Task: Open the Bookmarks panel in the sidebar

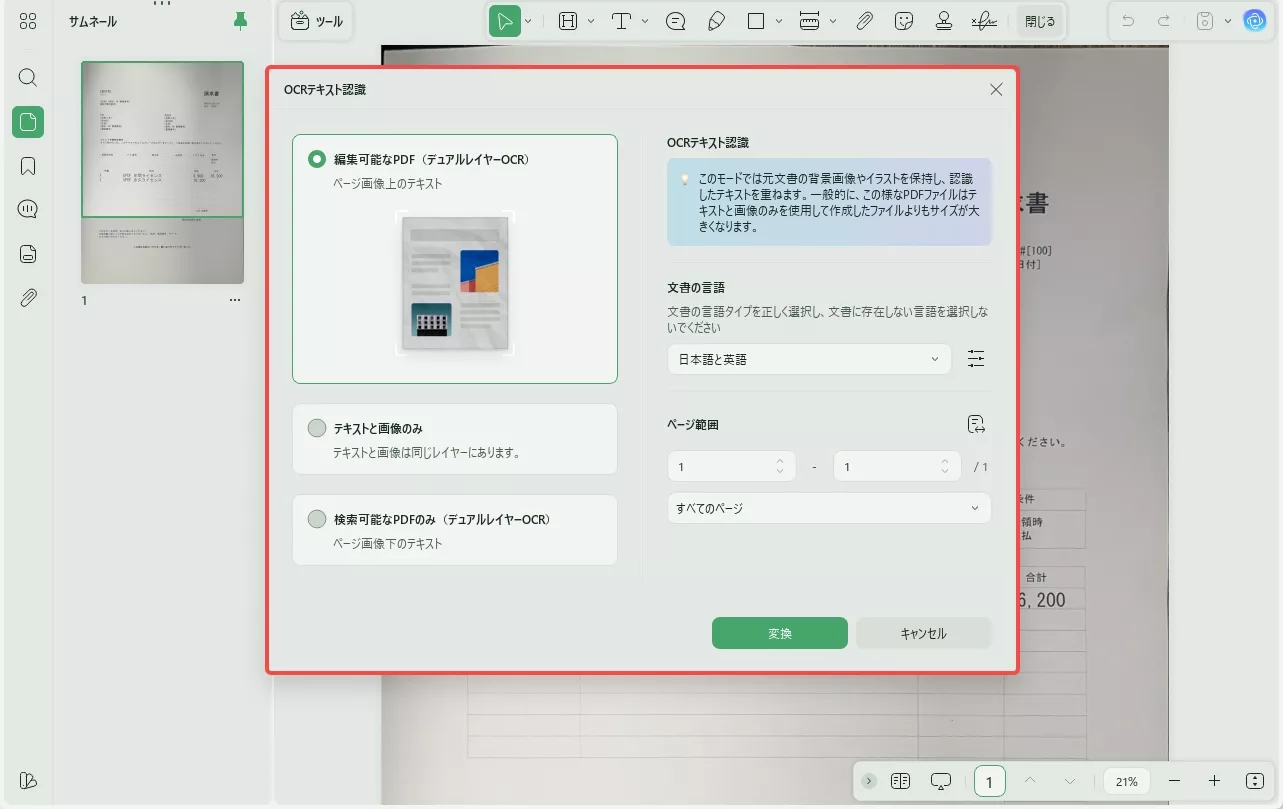Action: (x=27, y=165)
